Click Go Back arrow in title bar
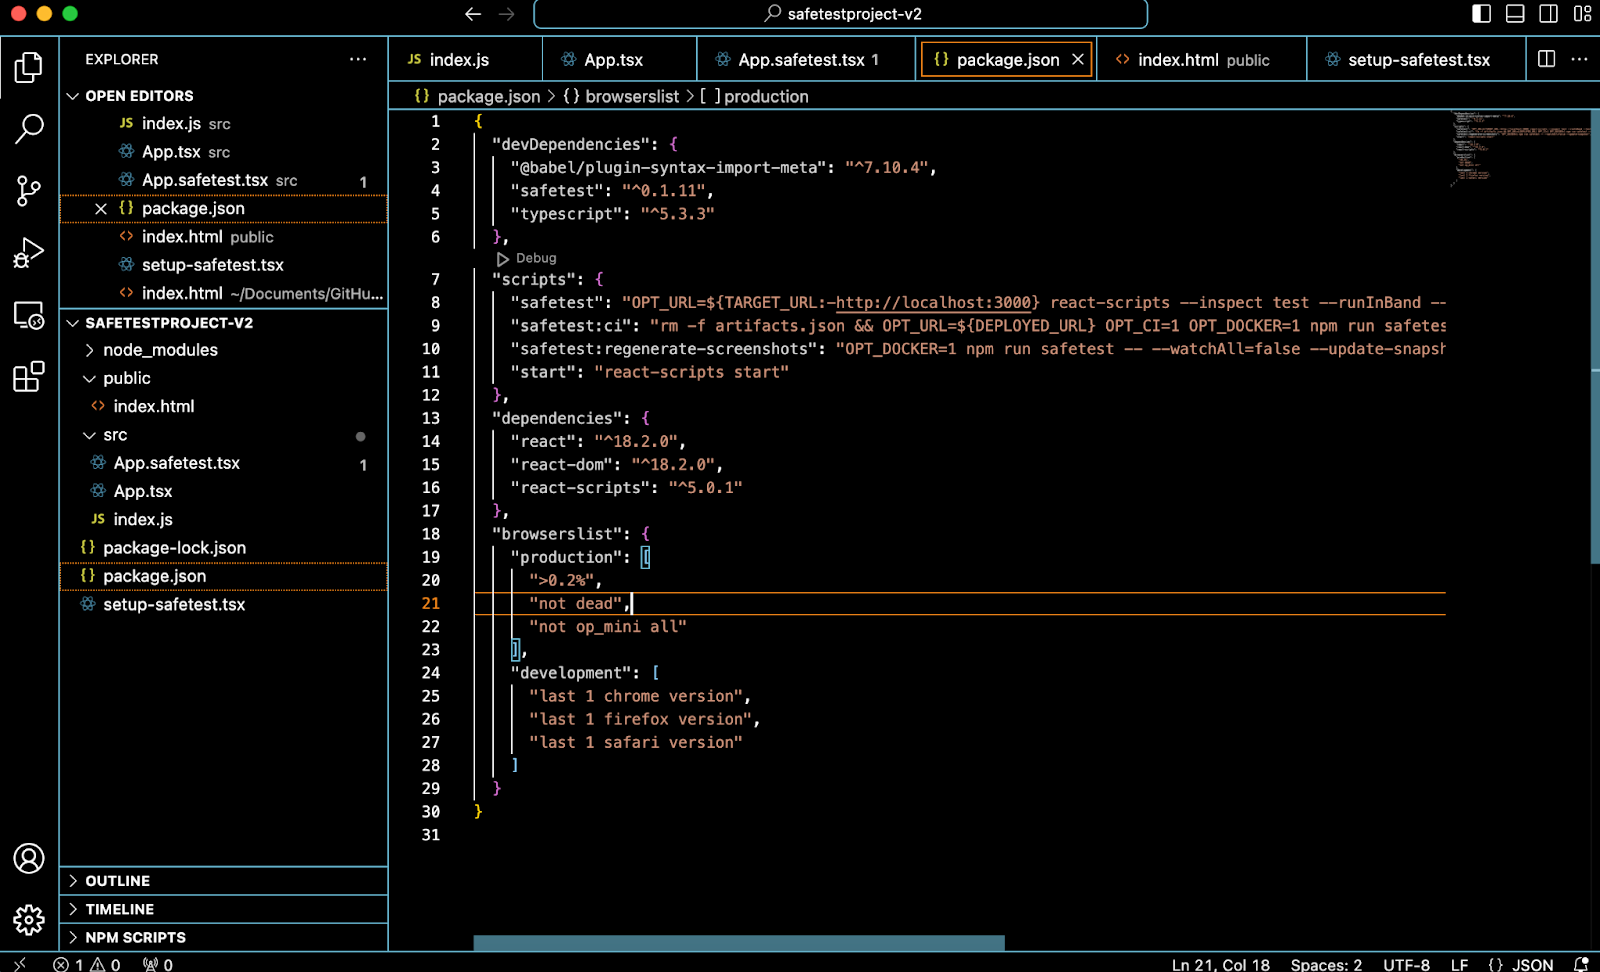 point(473,14)
